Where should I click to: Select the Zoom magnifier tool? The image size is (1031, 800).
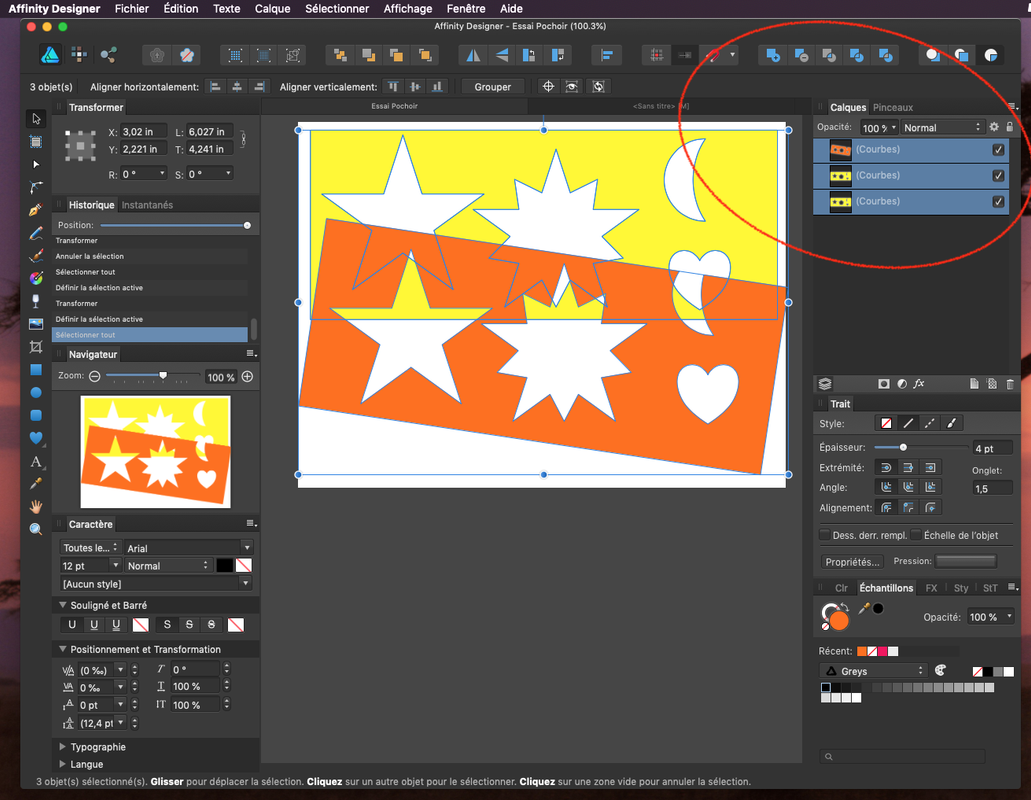[x=36, y=529]
